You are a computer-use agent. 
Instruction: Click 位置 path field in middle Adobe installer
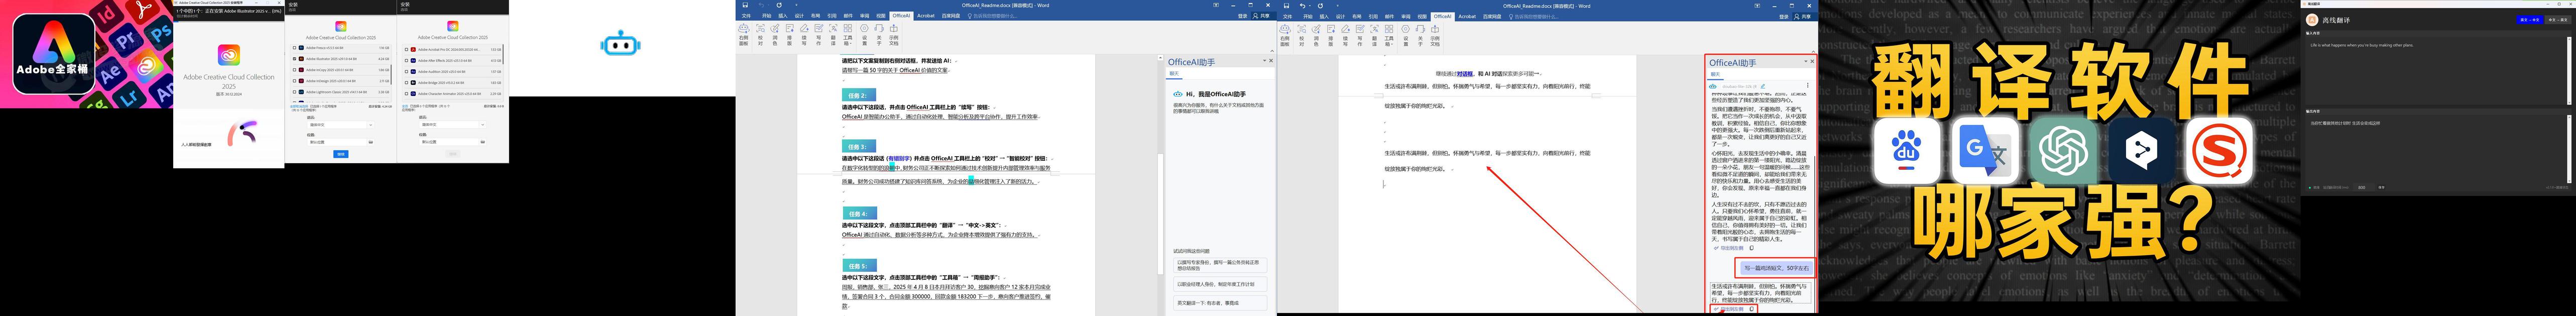coord(337,142)
